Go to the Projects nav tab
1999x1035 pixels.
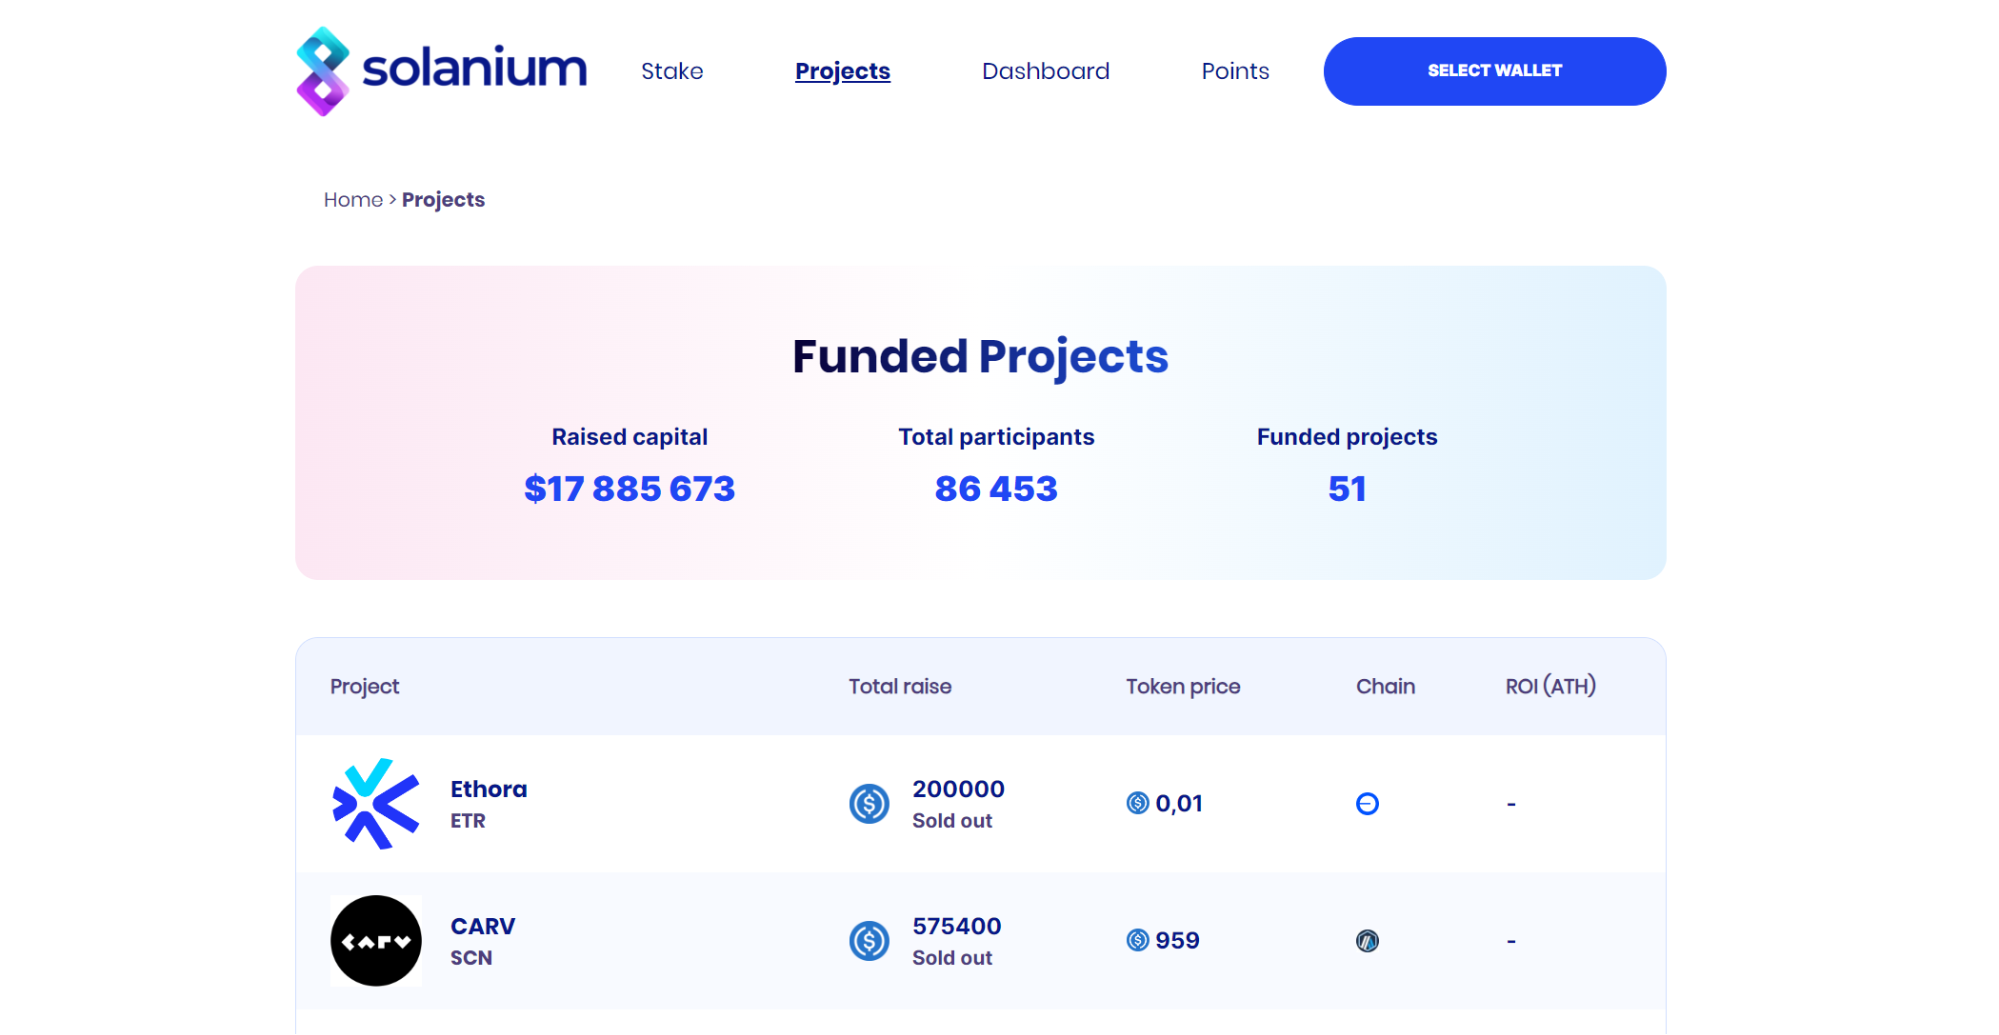pos(842,71)
